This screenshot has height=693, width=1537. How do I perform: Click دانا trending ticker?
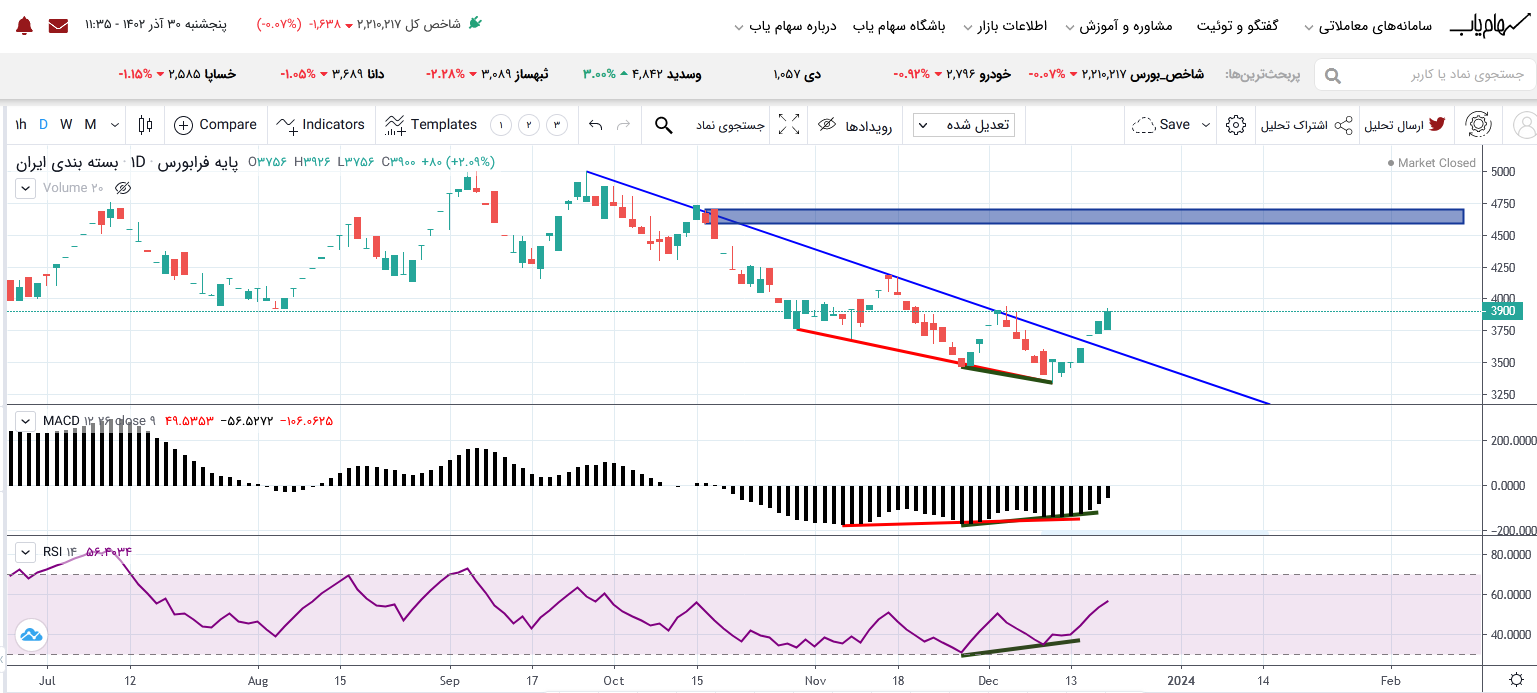[332, 74]
